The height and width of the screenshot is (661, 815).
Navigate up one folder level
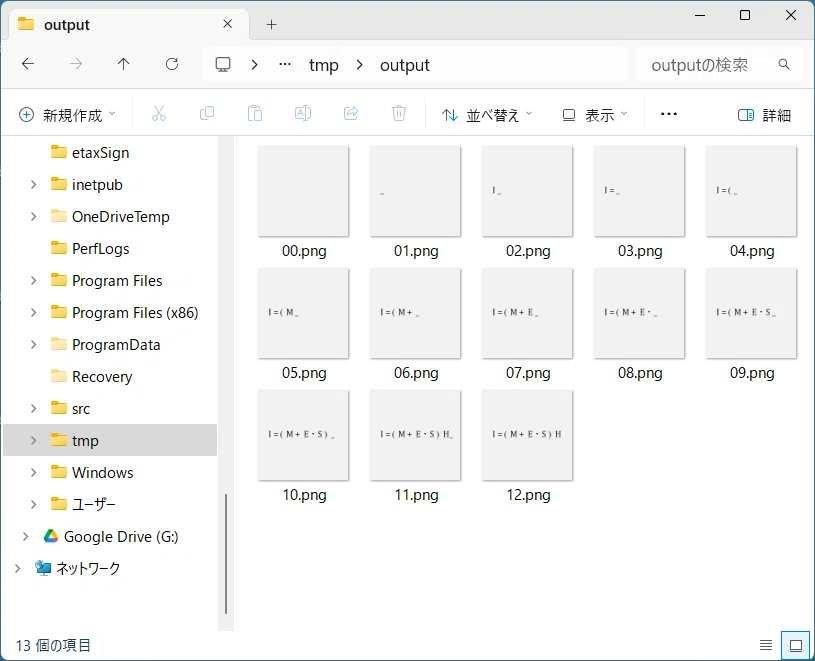[x=124, y=64]
